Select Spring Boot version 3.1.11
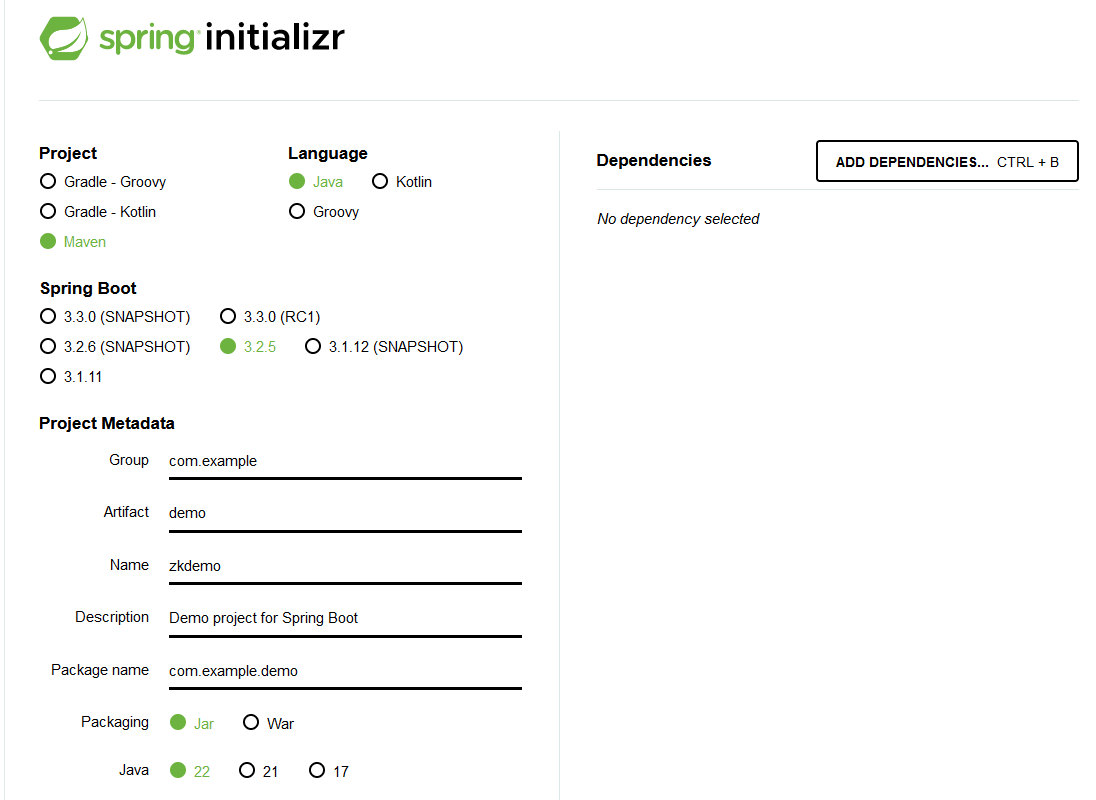Screen dimensions: 1096x800 71,377
